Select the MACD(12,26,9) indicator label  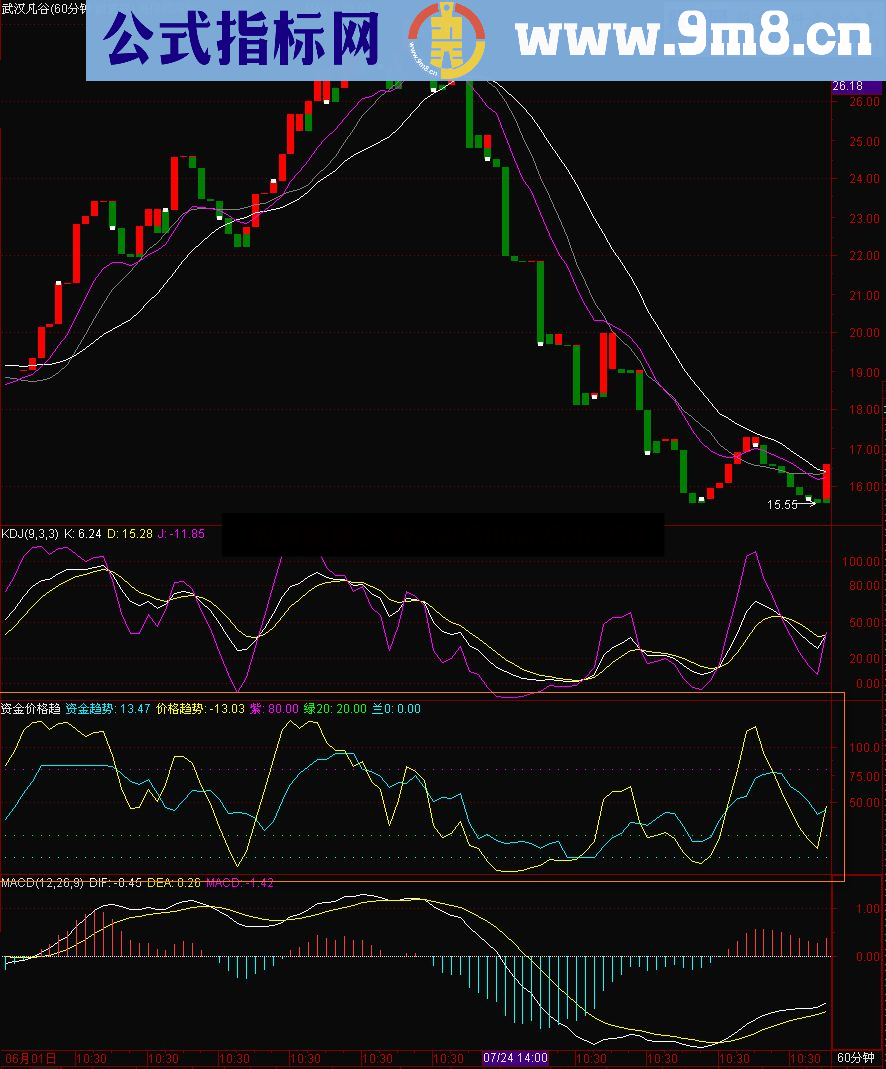pyautogui.click(x=42, y=883)
